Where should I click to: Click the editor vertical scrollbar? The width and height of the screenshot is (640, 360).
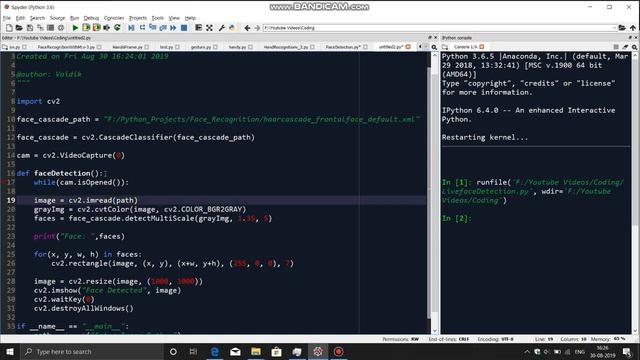coord(434,192)
